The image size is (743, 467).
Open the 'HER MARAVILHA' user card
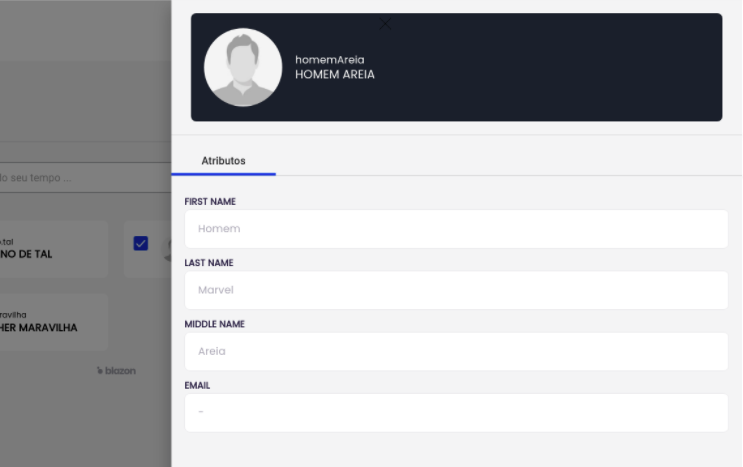[50, 322]
